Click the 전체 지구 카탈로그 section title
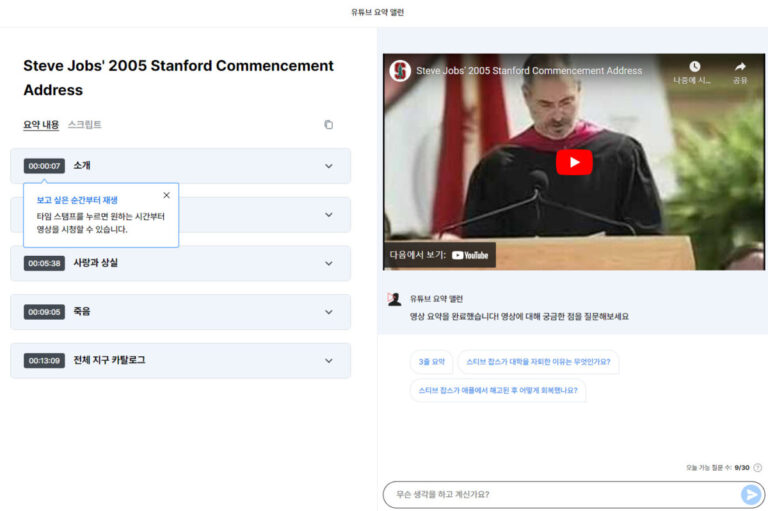 tap(109, 360)
